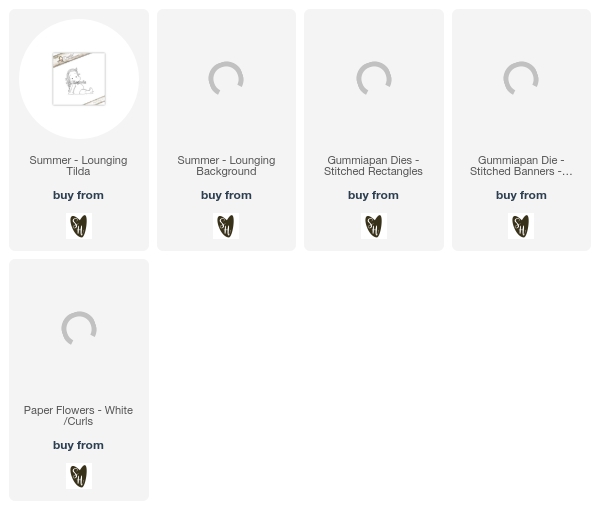This screenshot has width=600, height=509.
Task: Open the Paper Flowers - White /Curls link
Action: click(78, 416)
